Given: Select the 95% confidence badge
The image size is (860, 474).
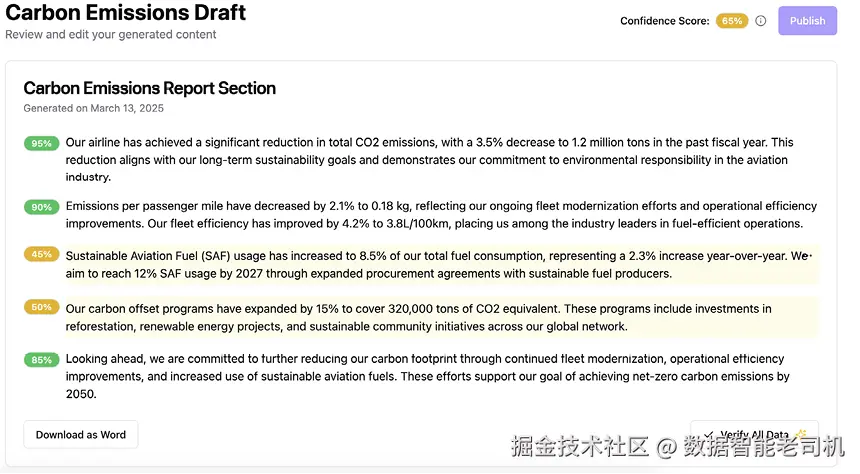Looking at the screenshot, I should coord(41,143).
